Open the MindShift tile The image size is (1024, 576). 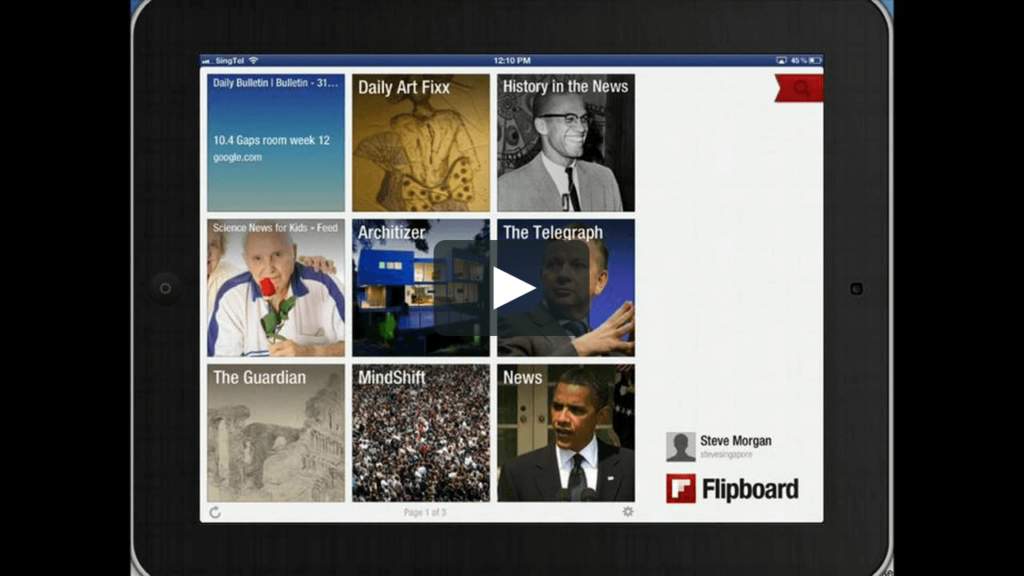pyautogui.click(x=421, y=433)
